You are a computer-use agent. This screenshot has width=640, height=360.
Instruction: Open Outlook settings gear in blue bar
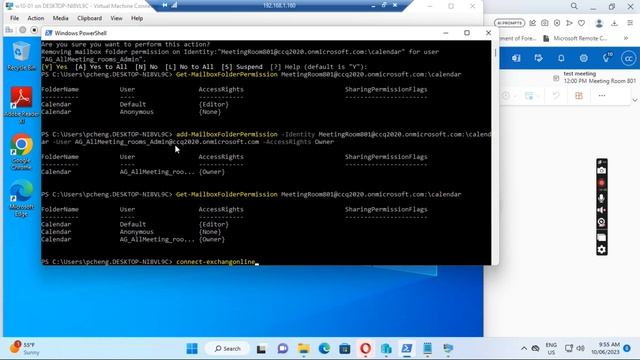tap(584, 58)
